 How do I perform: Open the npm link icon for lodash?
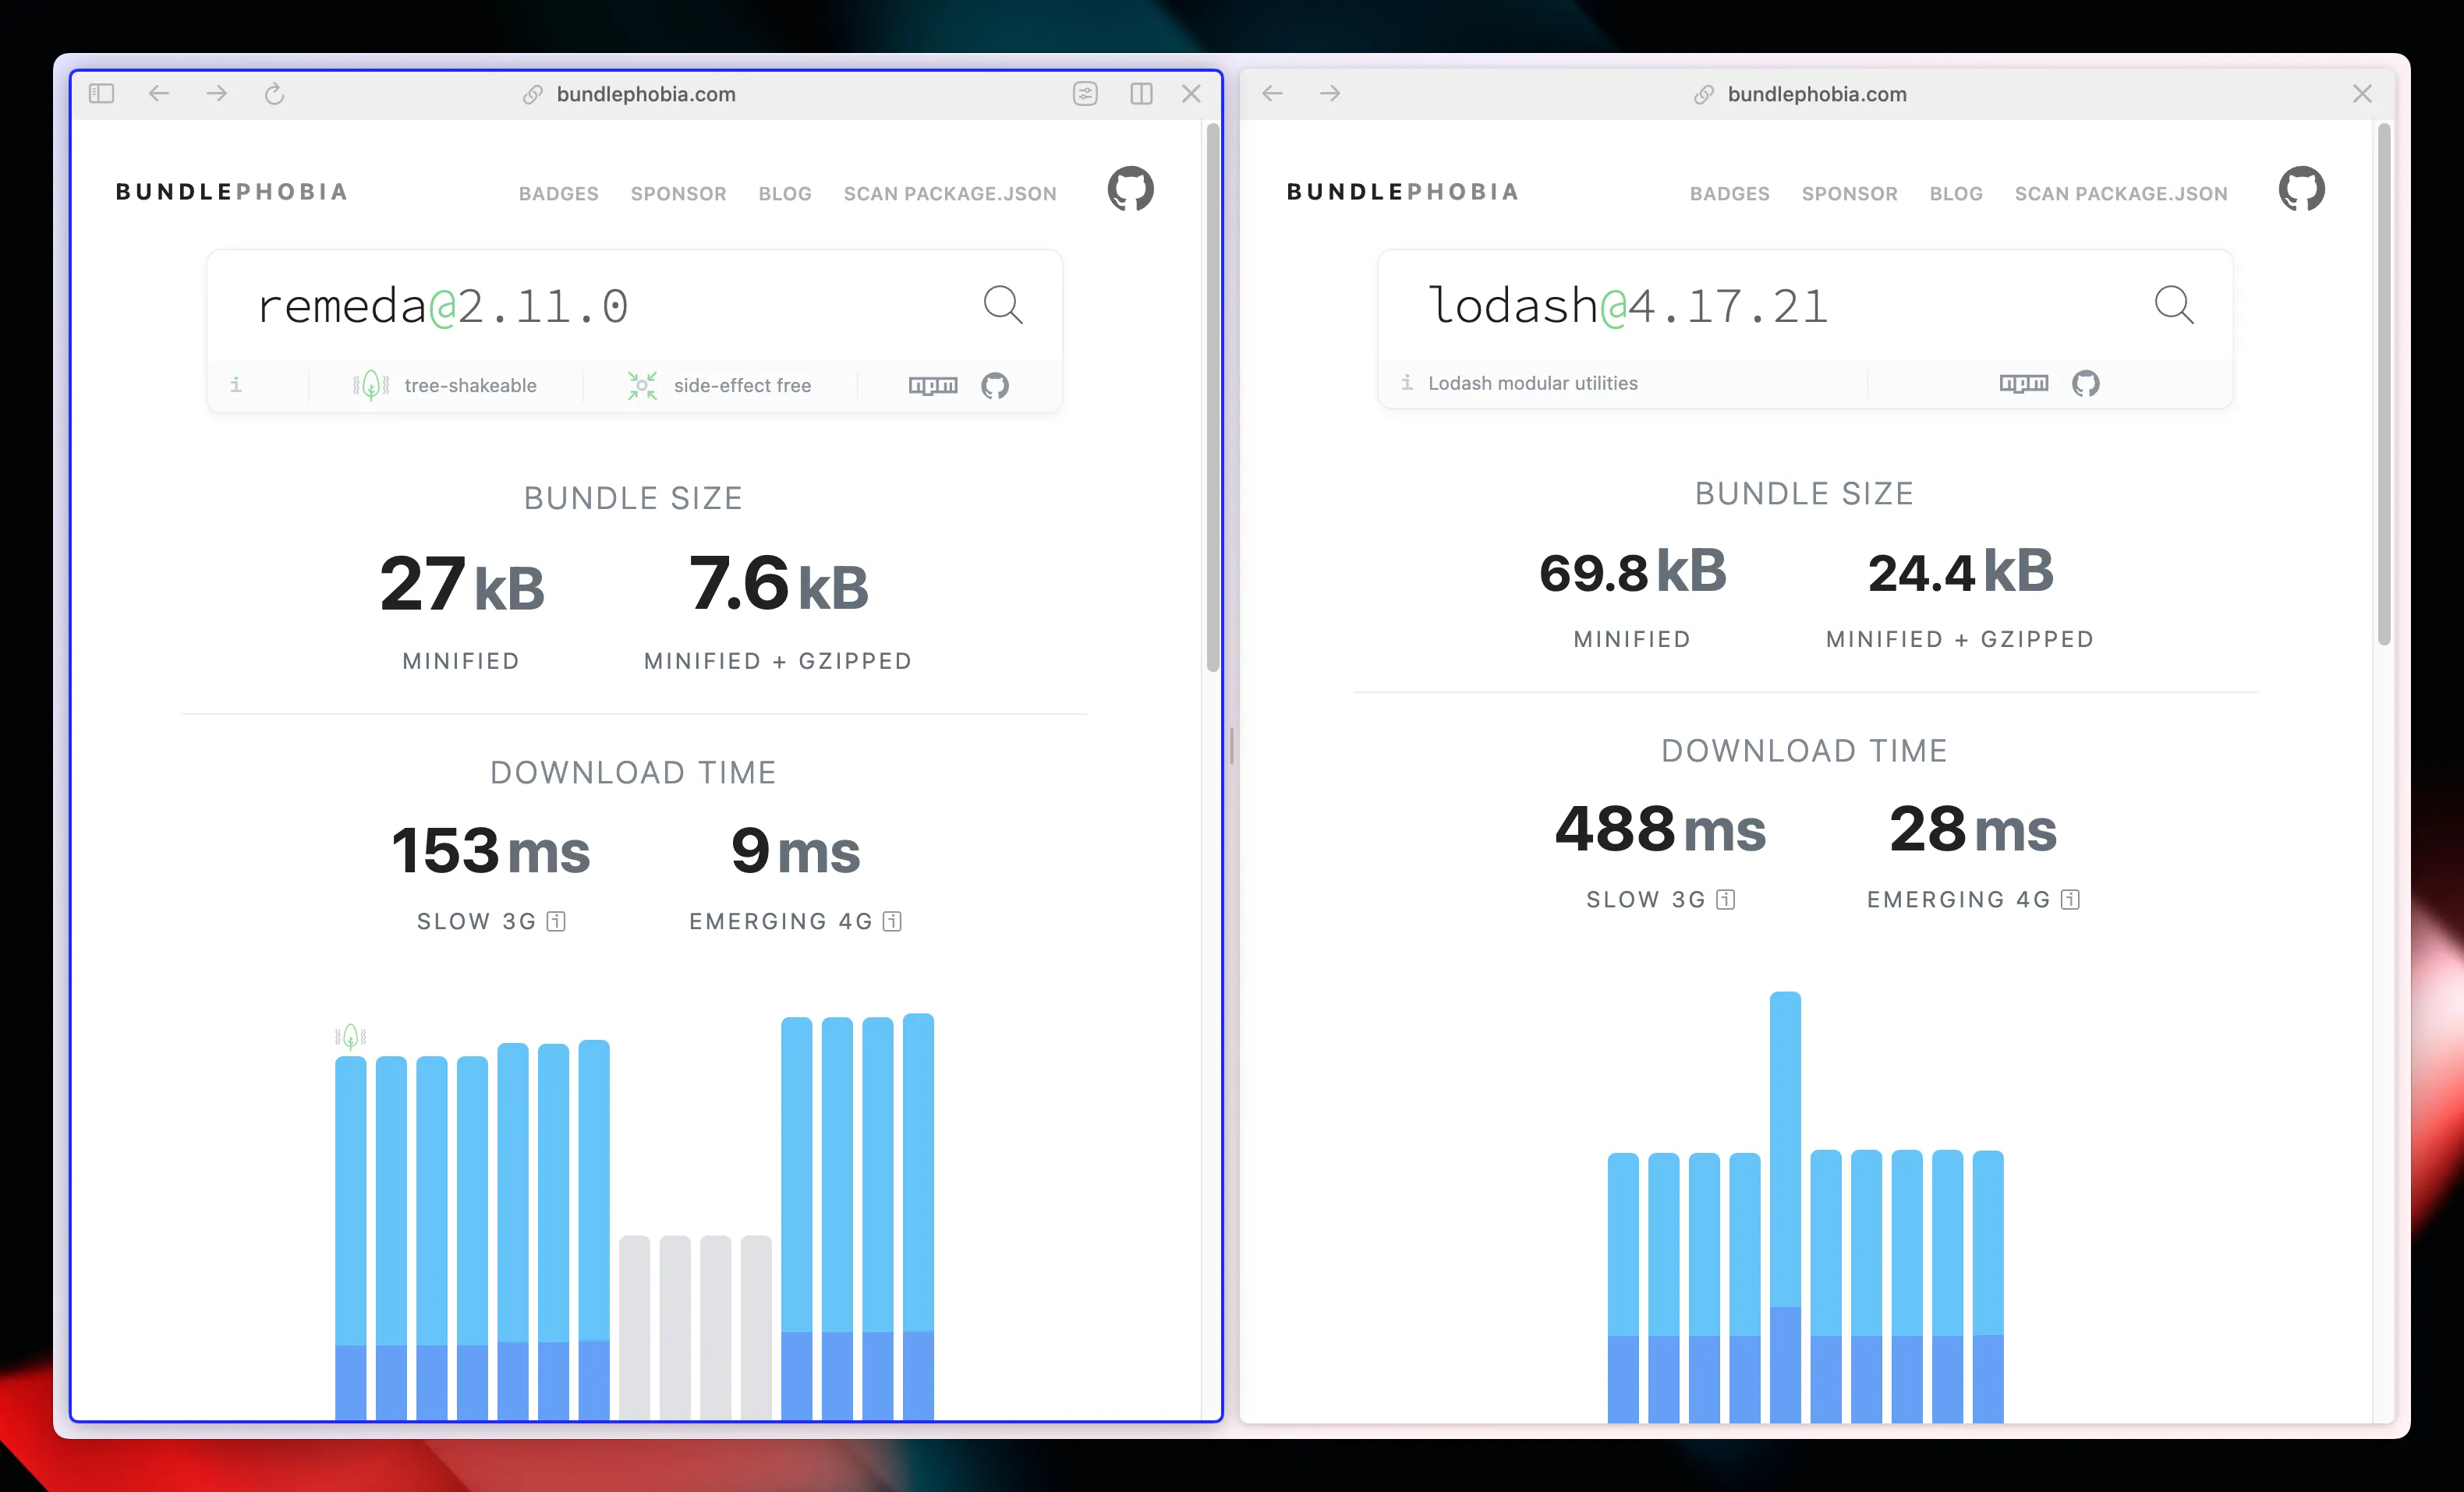pos(2023,383)
